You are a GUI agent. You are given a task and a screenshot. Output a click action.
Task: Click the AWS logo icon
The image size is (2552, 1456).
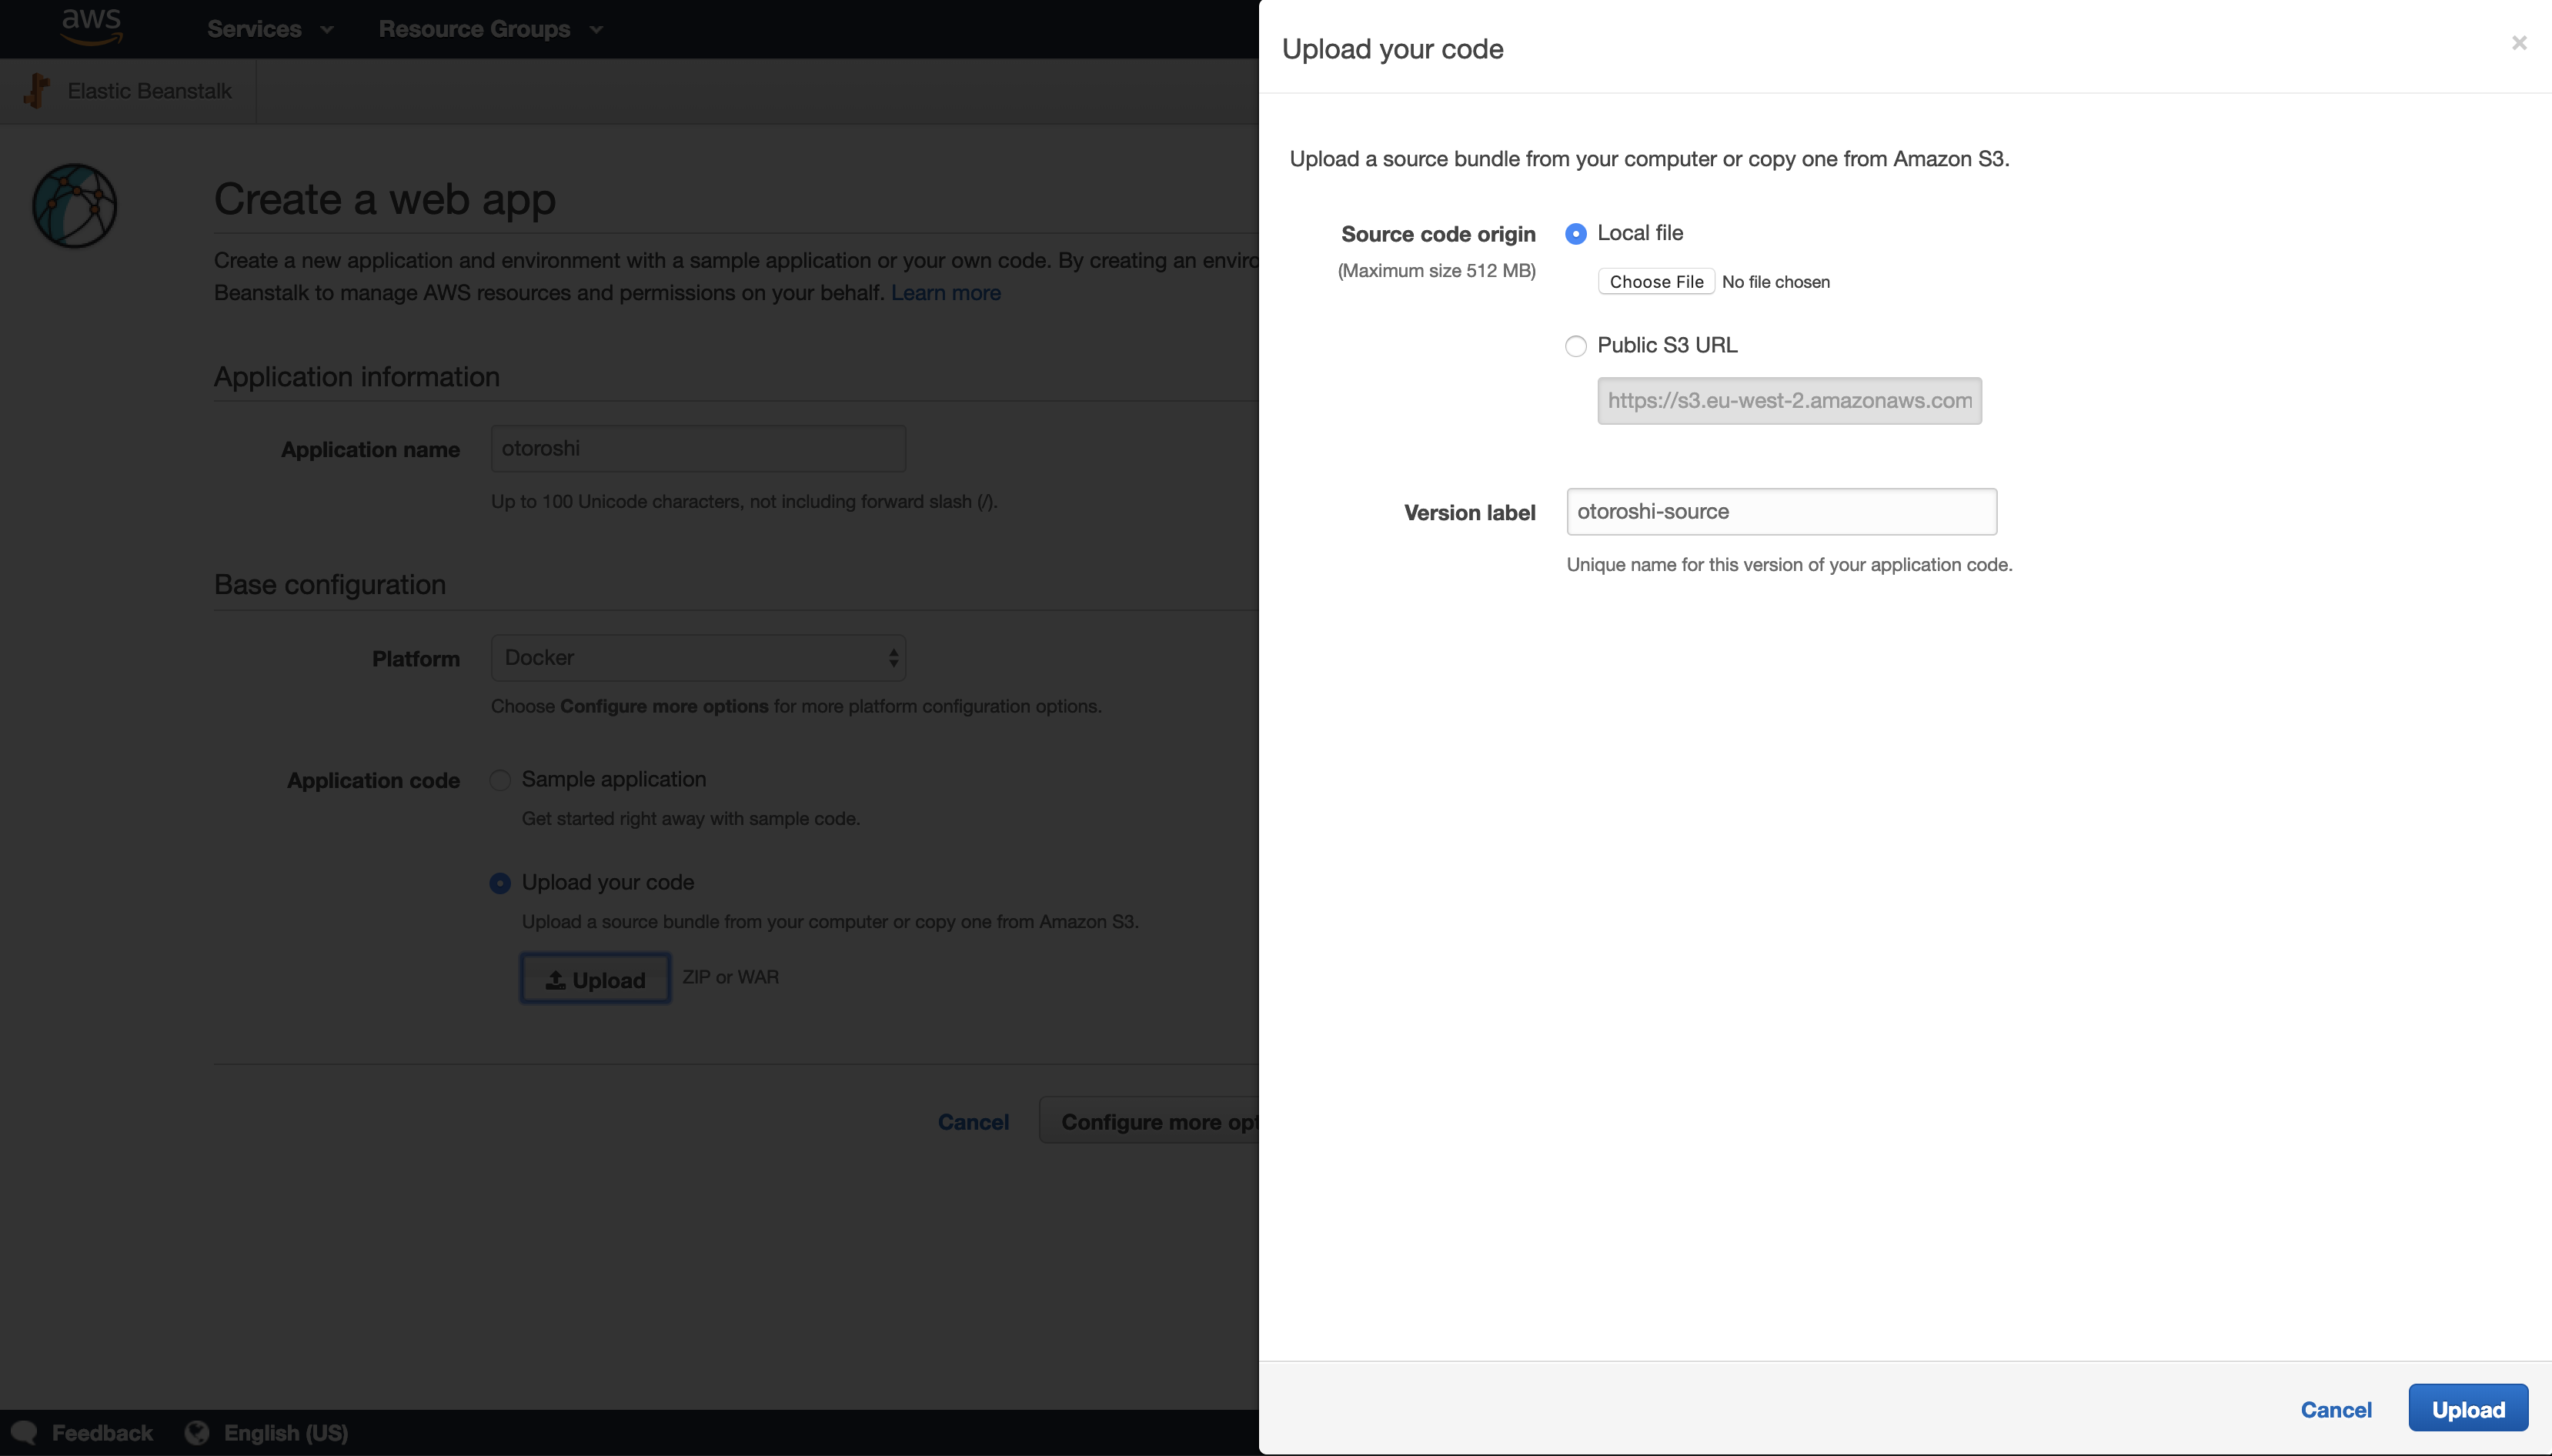(91, 27)
